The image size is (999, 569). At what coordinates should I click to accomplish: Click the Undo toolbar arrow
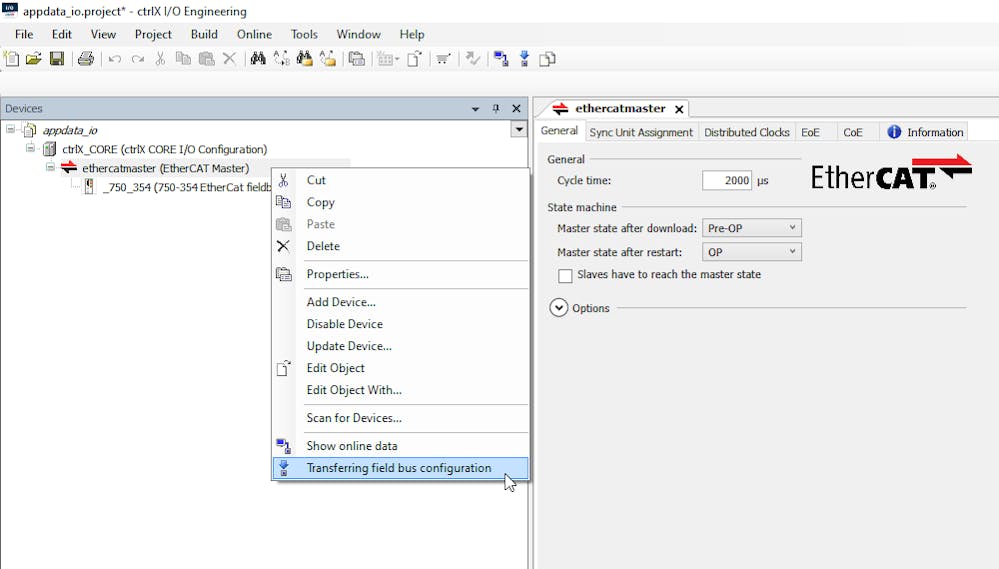point(115,59)
